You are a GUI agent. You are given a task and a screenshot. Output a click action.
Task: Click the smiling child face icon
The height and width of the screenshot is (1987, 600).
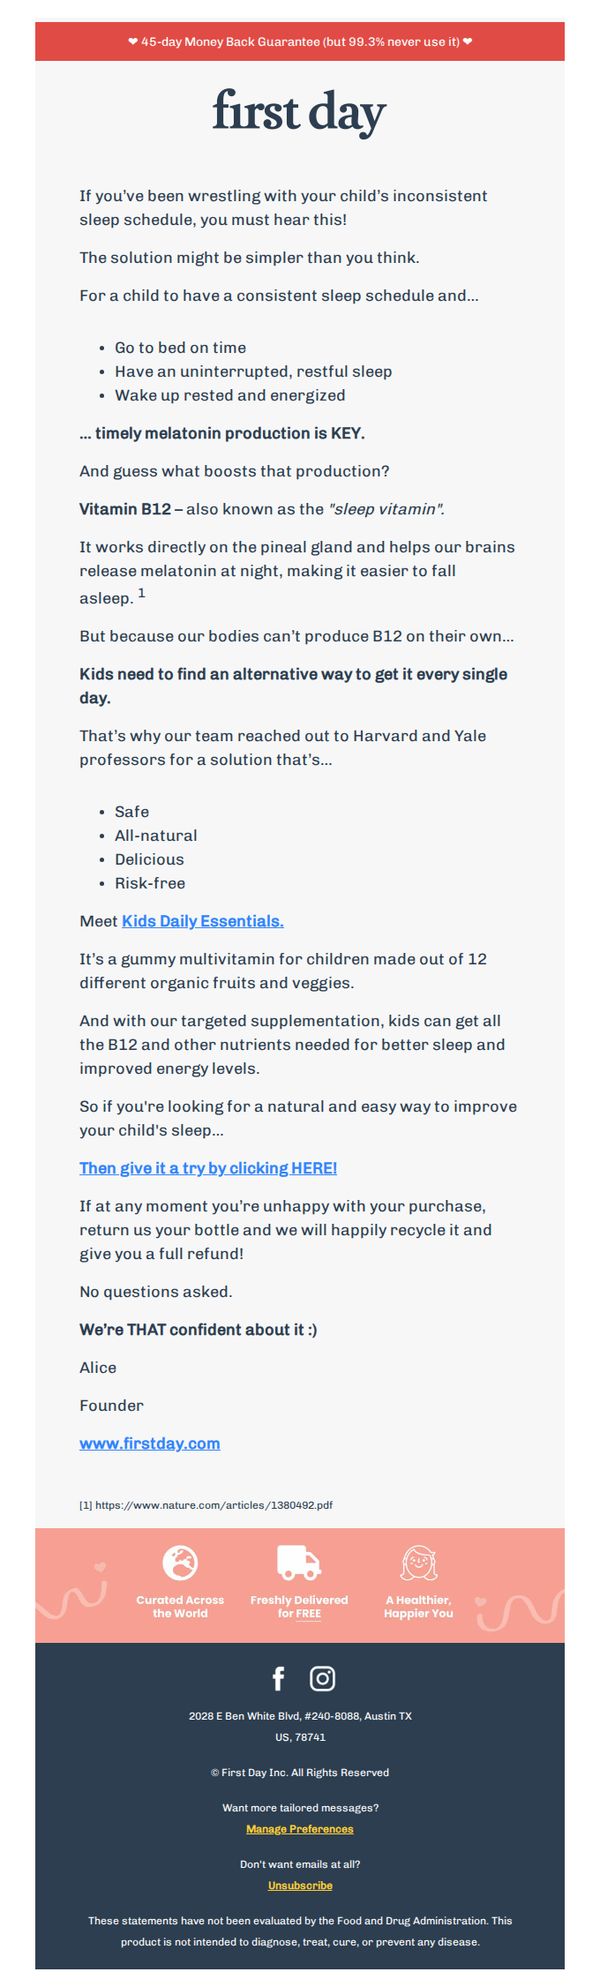[419, 1561]
